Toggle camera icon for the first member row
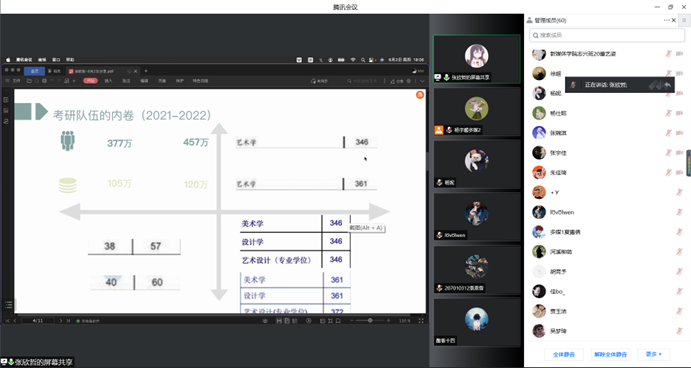This screenshot has width=691, height=368. (x=680, y=54)
